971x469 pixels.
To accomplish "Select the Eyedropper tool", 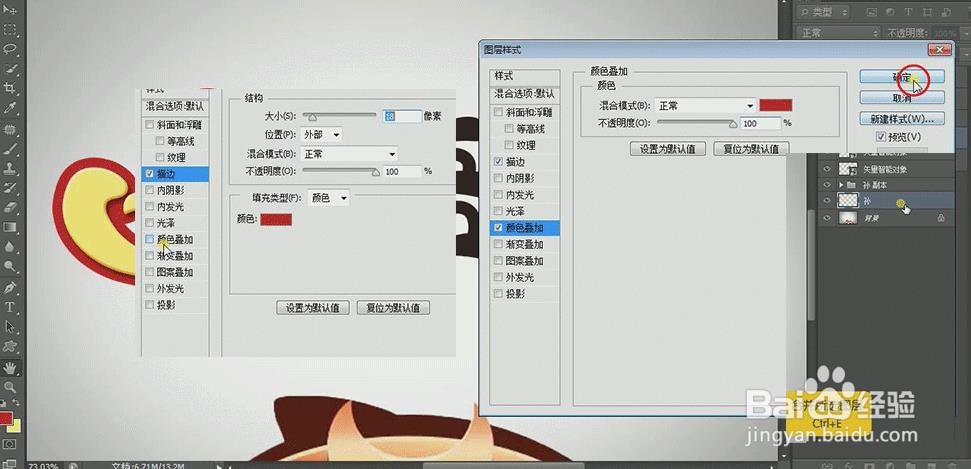I will 10,108.
